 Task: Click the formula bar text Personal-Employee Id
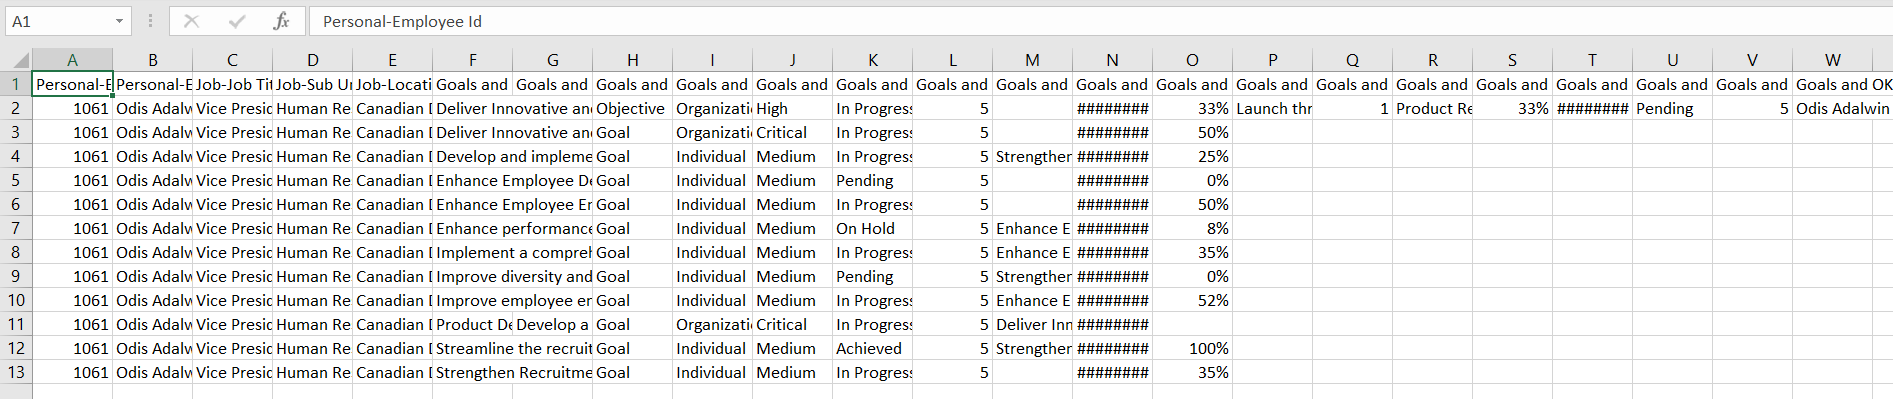402,21
